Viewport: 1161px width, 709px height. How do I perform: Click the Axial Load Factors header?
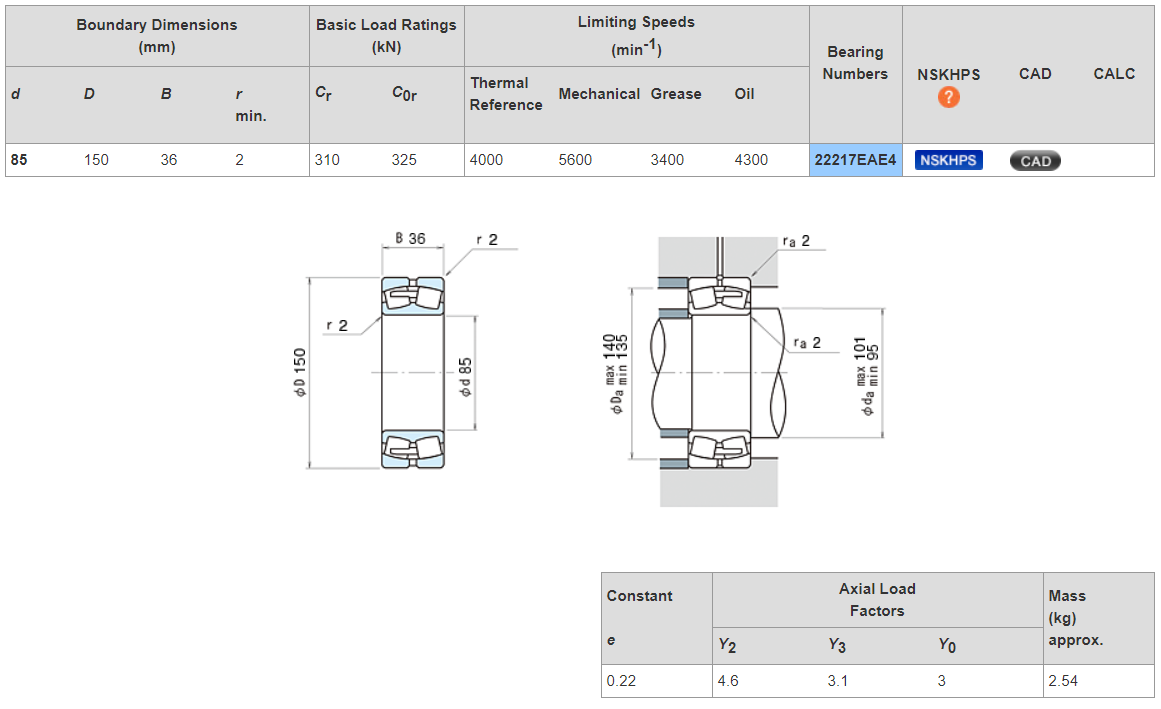tap(876, 600)
